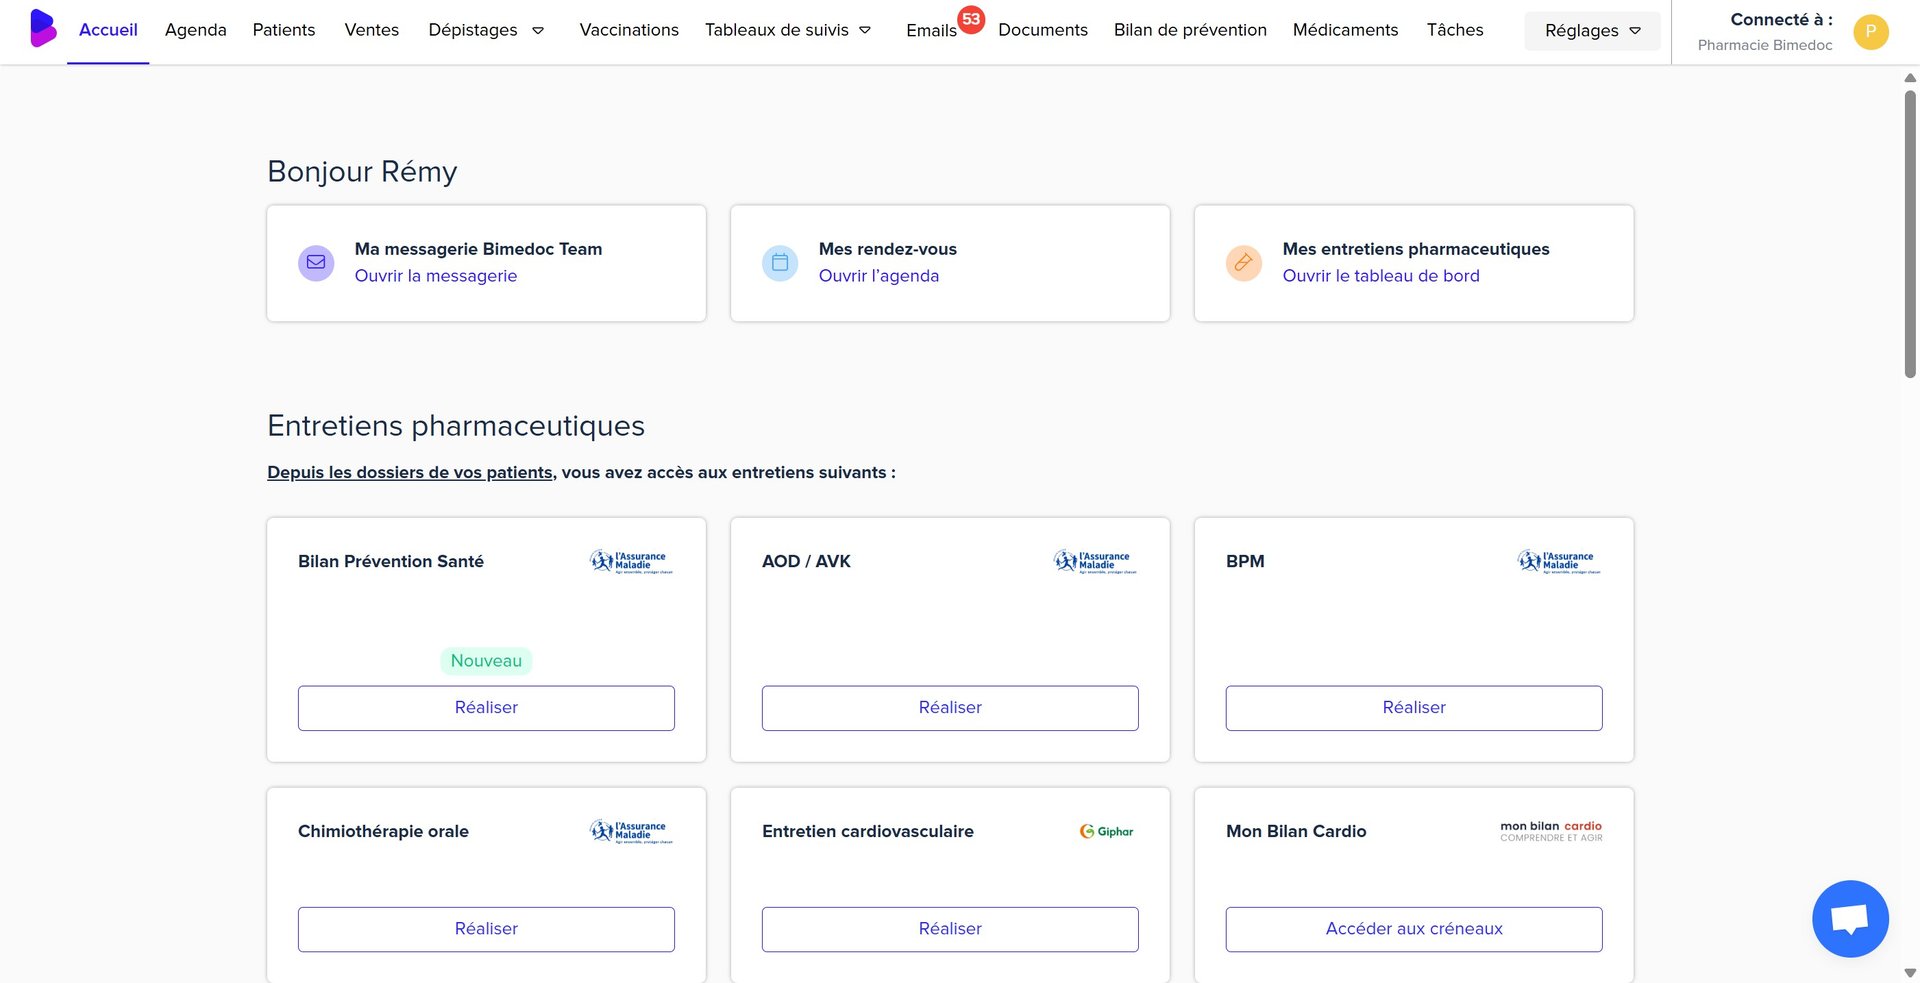Click Réaliser for Bilan Prévention Santé

pos(486,708)
